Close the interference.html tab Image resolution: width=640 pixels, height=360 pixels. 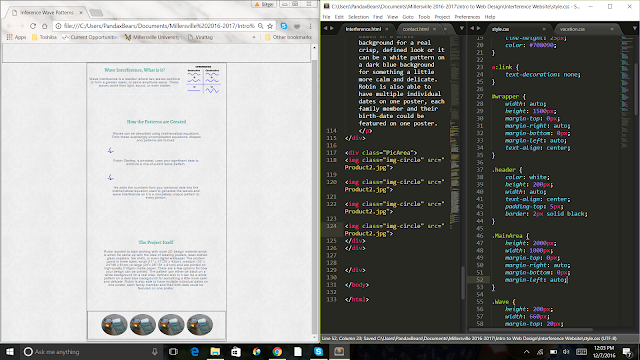pyautogui.click(x=387, y=29)
